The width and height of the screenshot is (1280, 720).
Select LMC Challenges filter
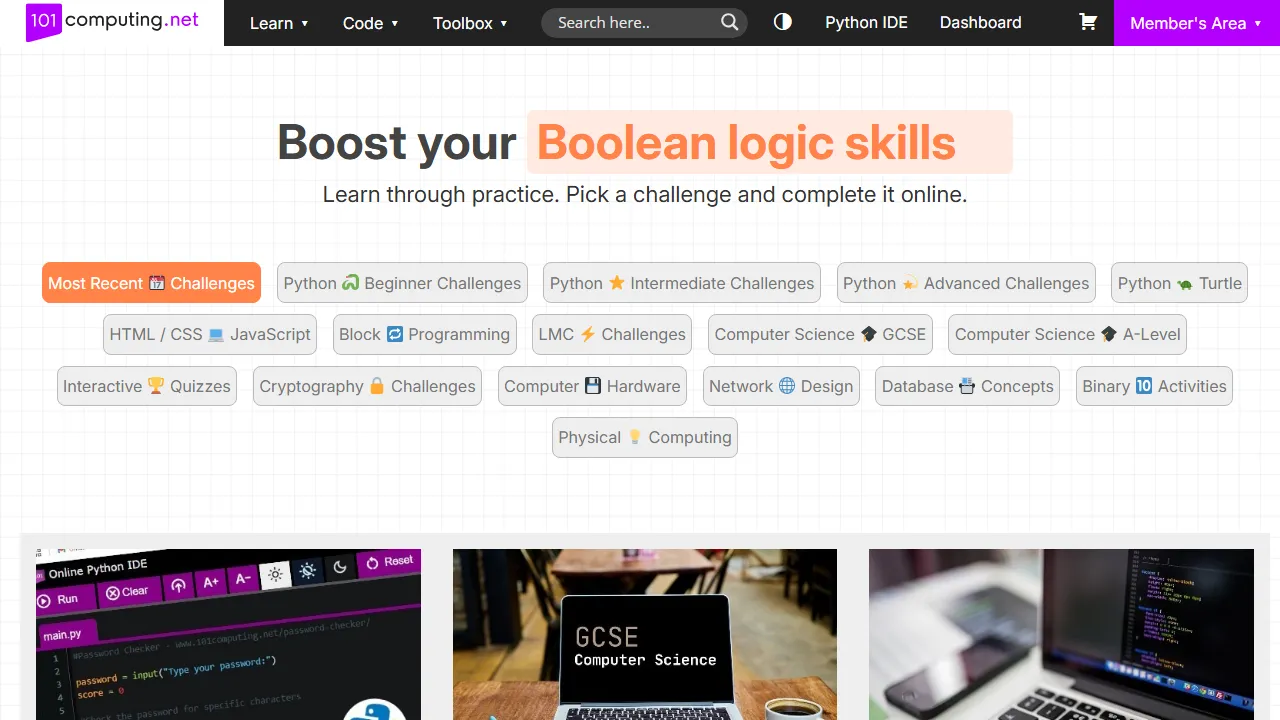click(x=611, y=334)
